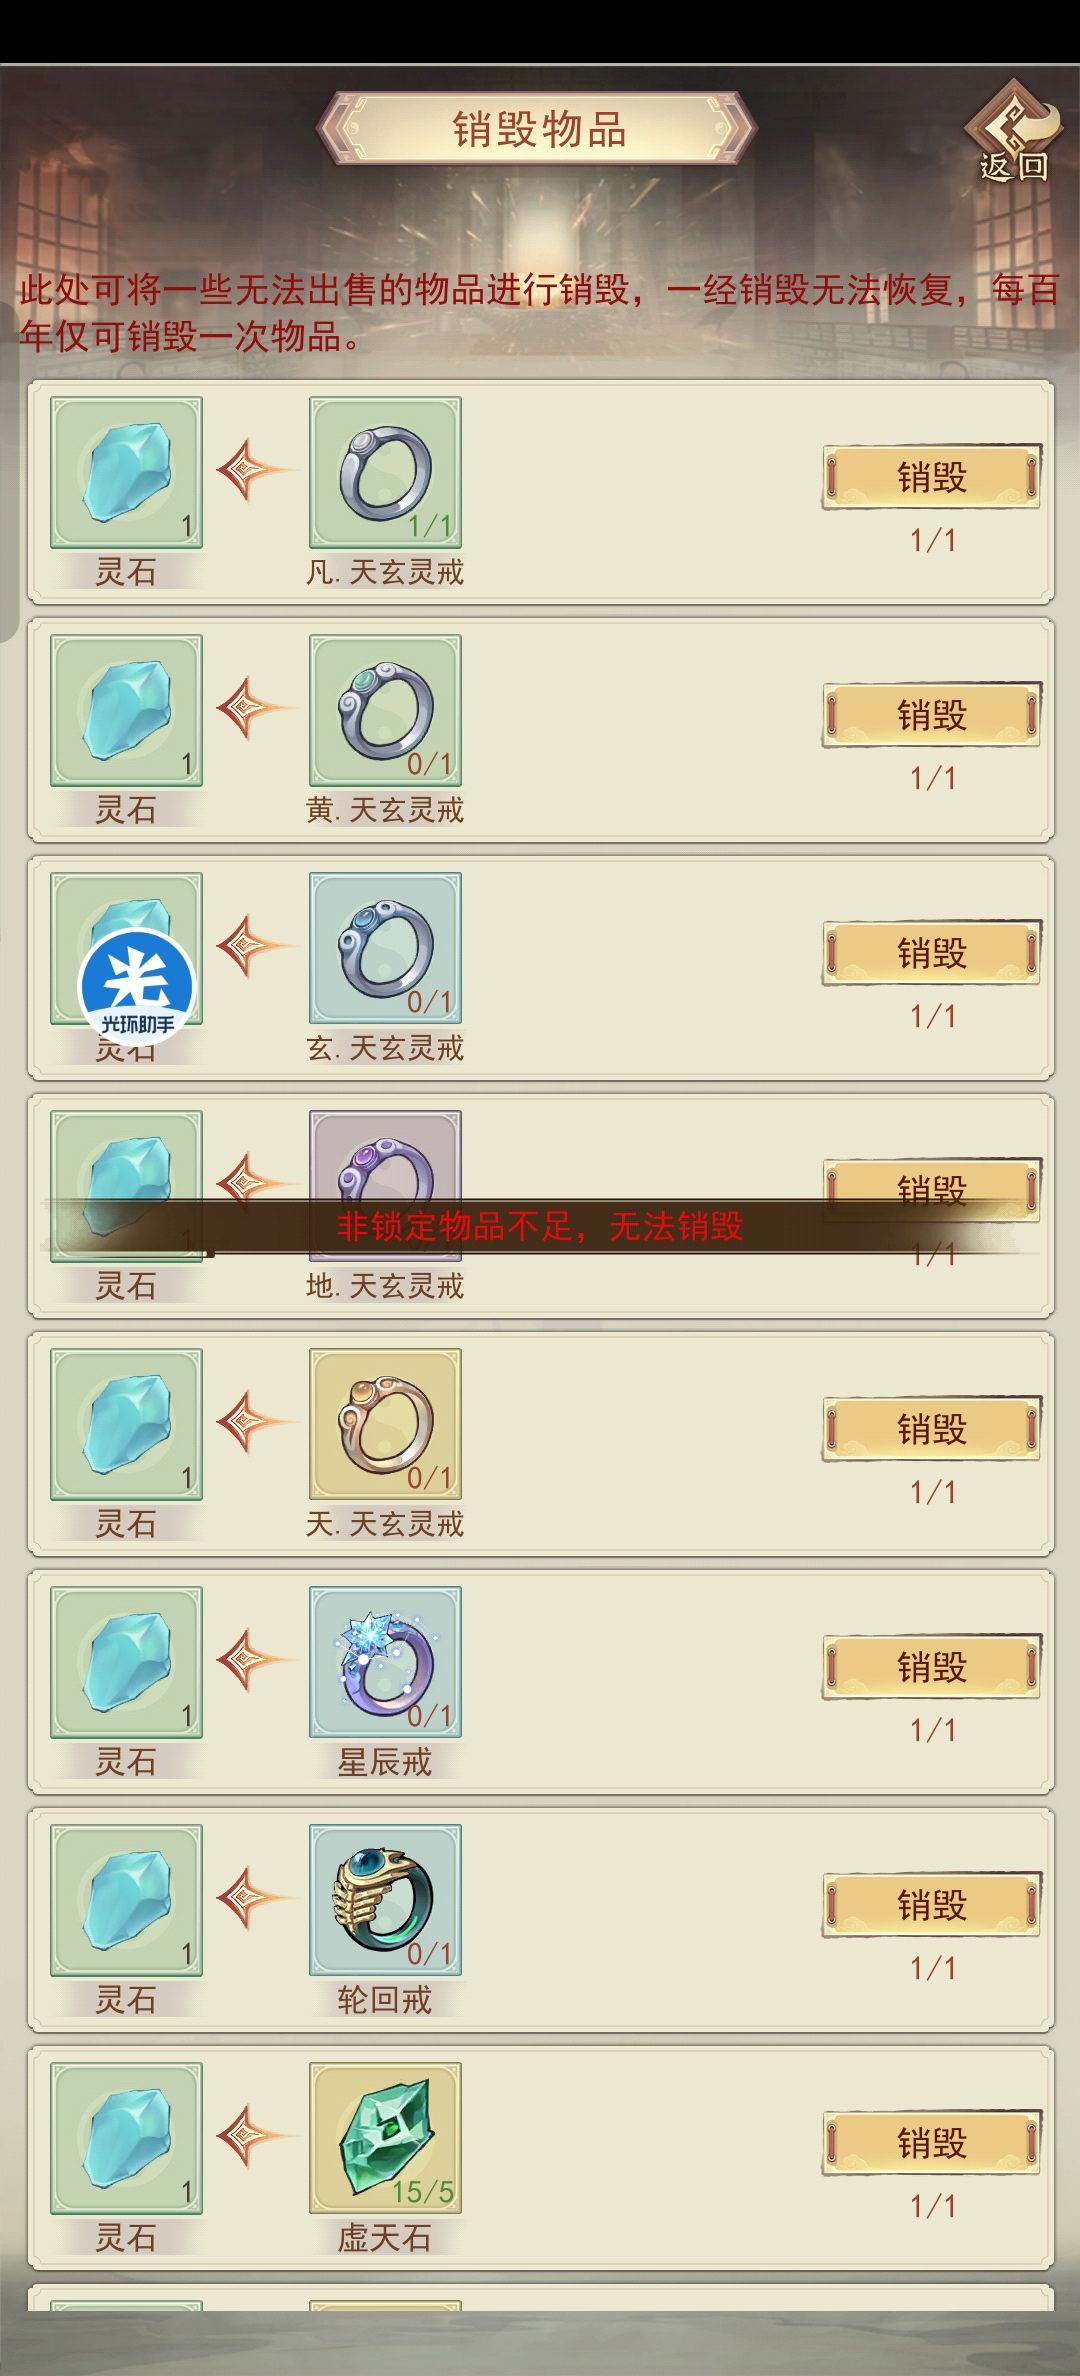Screen dimensions: 1080x2376
Task: Tap the 销毁物品 title banner
Action: pyautogui.click(x=538, y=129)
